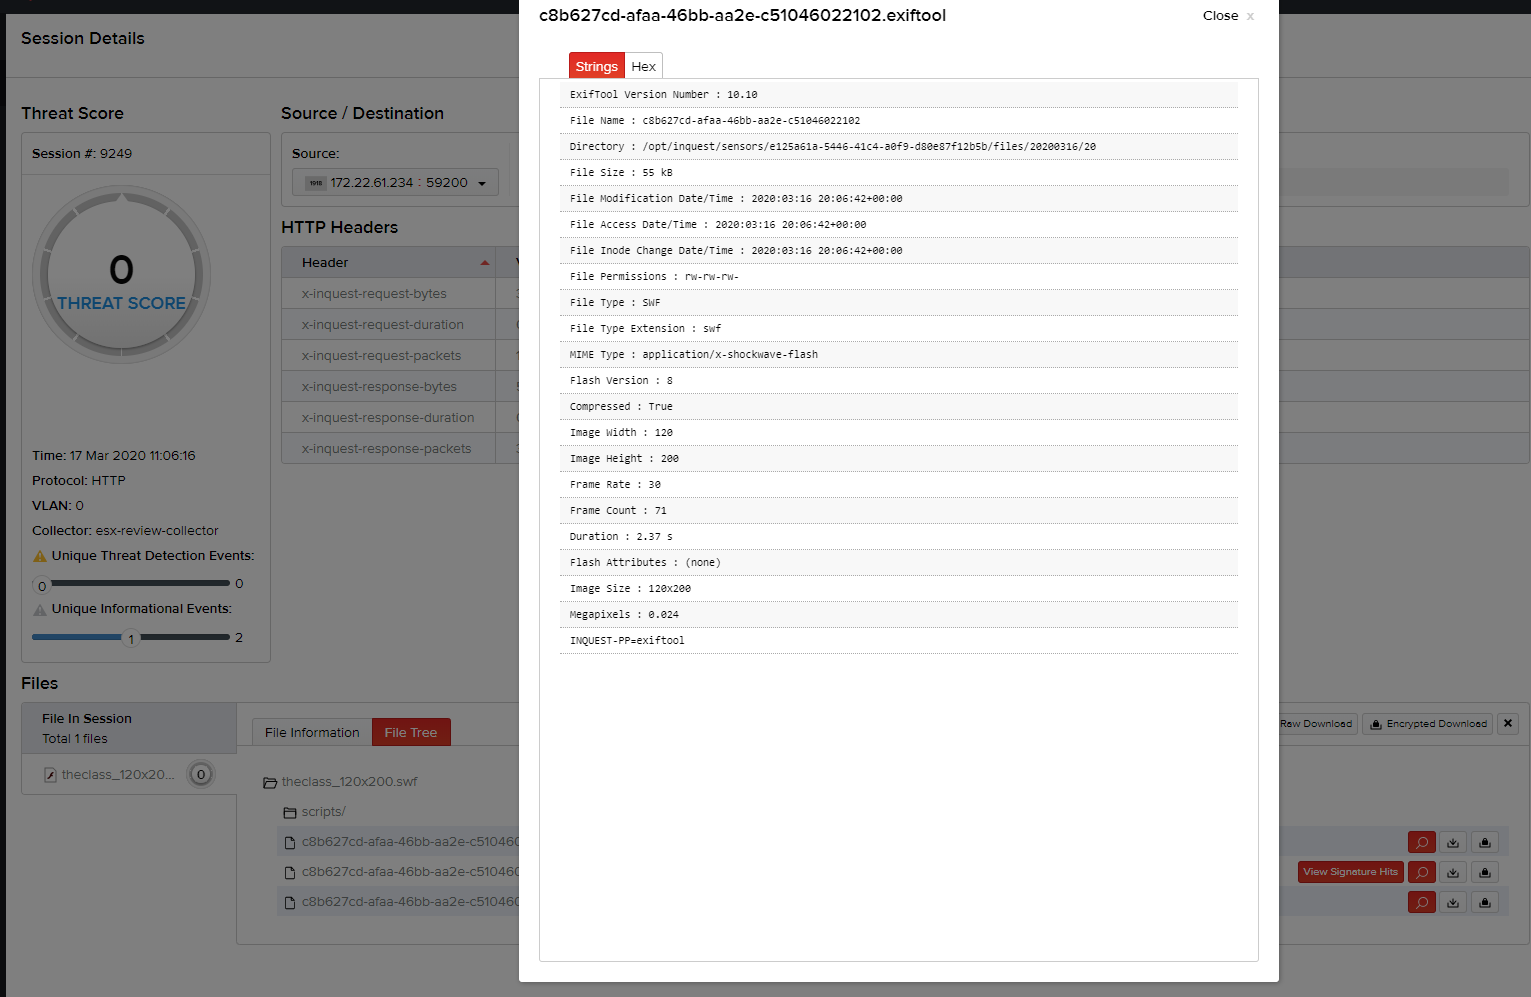Viewport: 1531px width, 997px height.
Task: Click the File Name line in Strings output
Action: point(899,121)
